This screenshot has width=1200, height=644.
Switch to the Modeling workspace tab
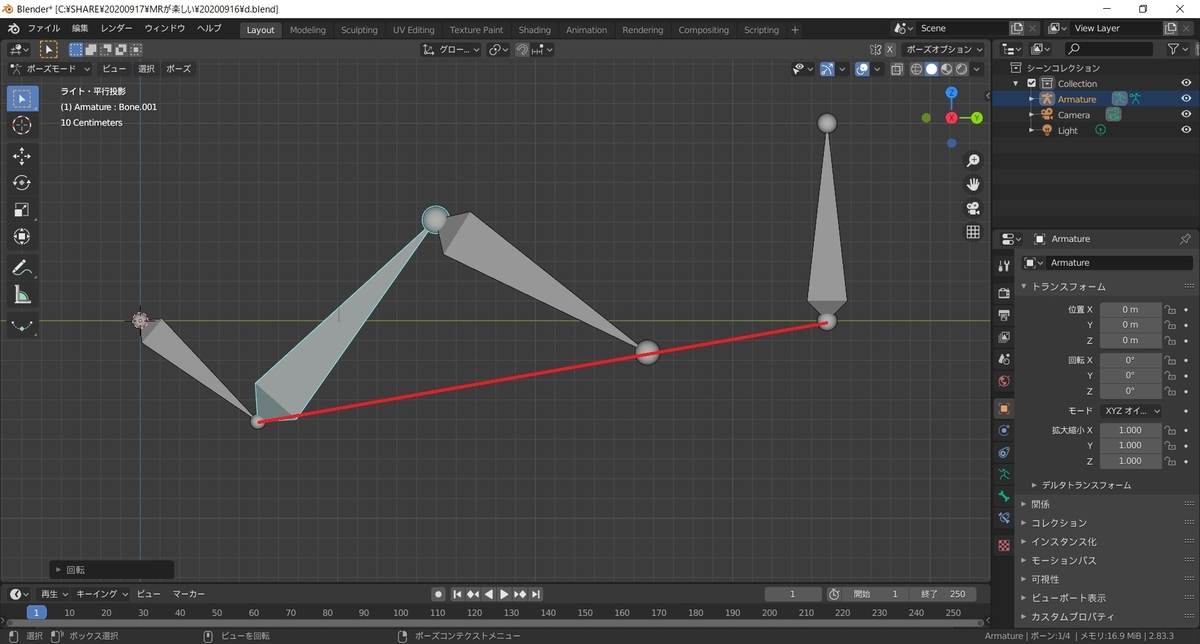coord(308,30)
